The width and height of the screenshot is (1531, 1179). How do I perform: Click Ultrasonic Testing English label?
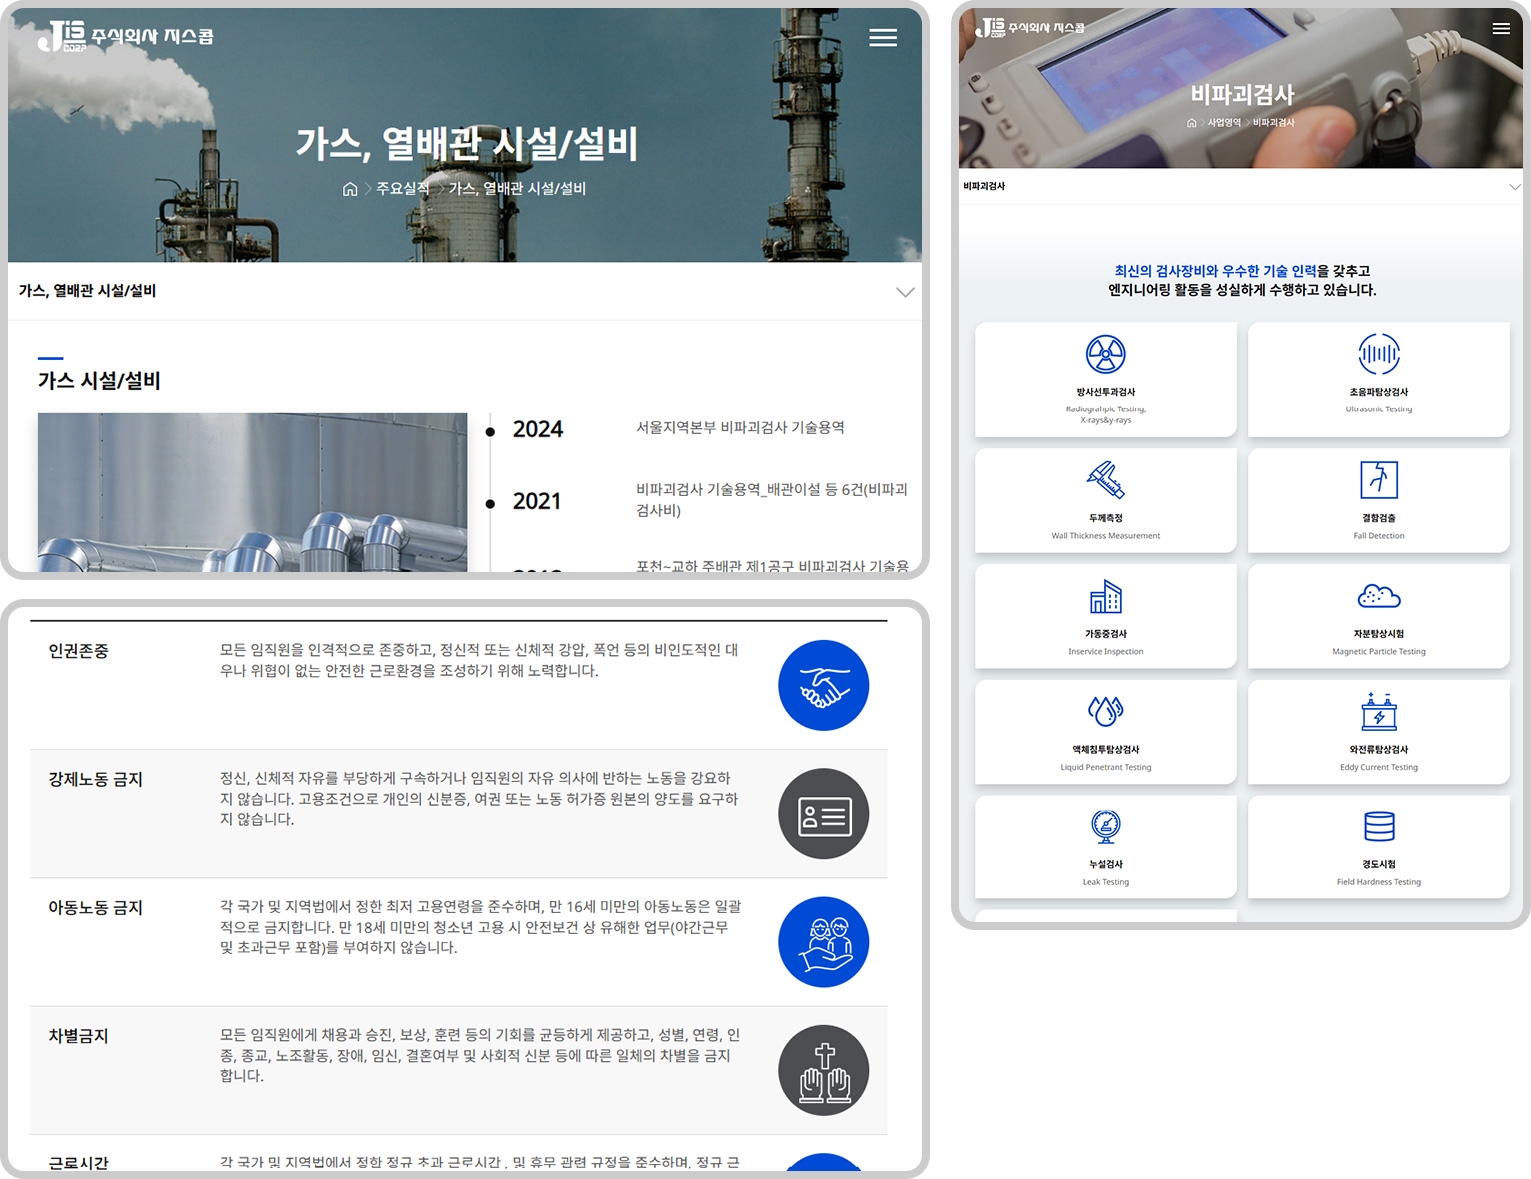click(x=1379, y=409)
